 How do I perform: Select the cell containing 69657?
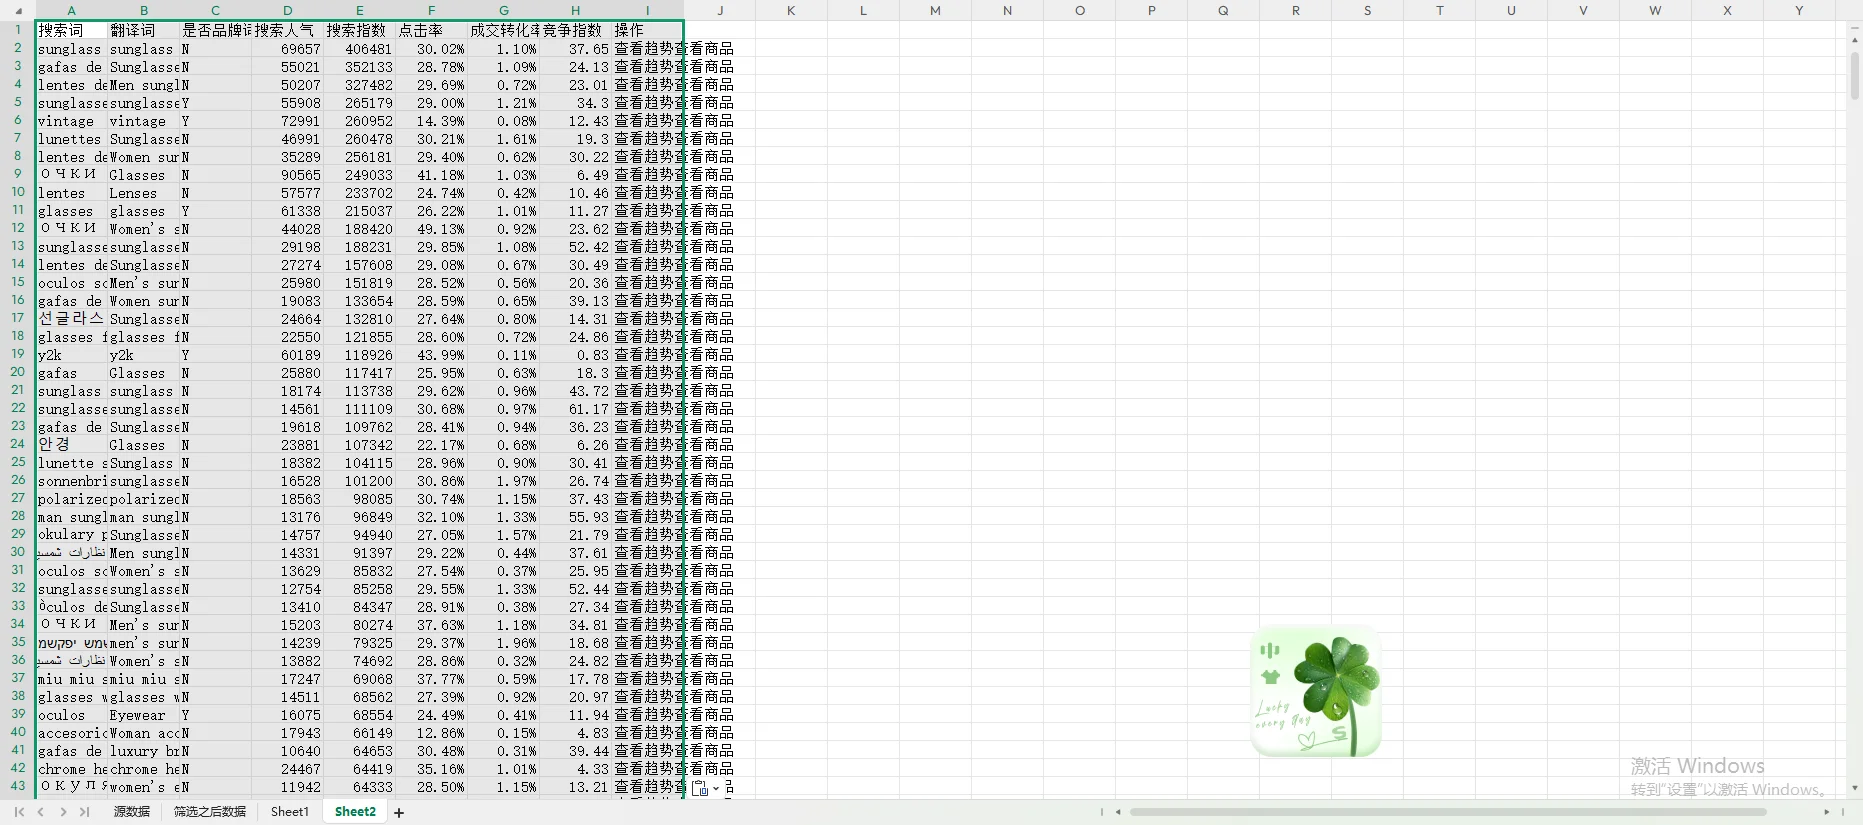coord(287,49)
